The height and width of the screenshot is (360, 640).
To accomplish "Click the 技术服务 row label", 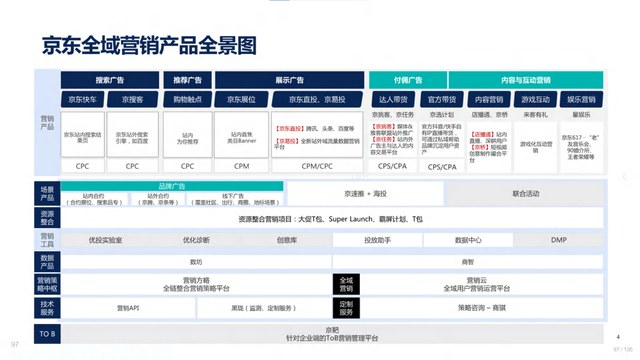I will click(47, 308).
